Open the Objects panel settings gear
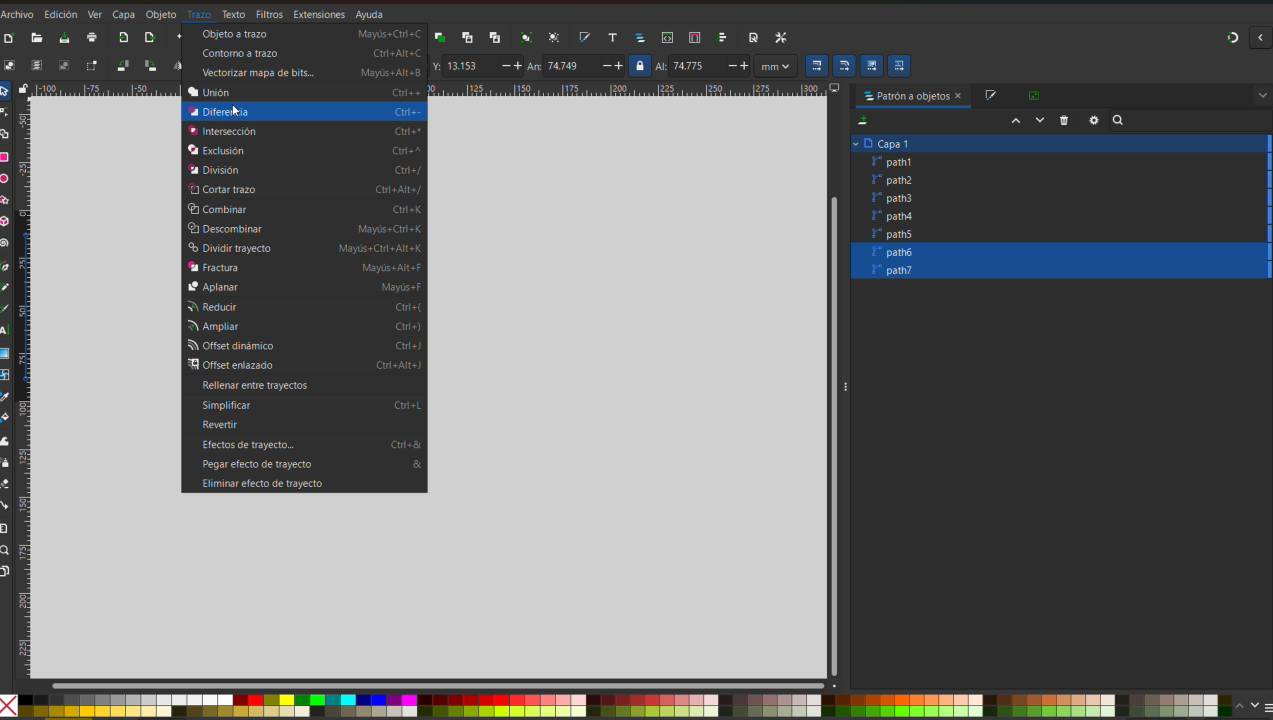The image size is (1273, 720). tap(1093, 120)
